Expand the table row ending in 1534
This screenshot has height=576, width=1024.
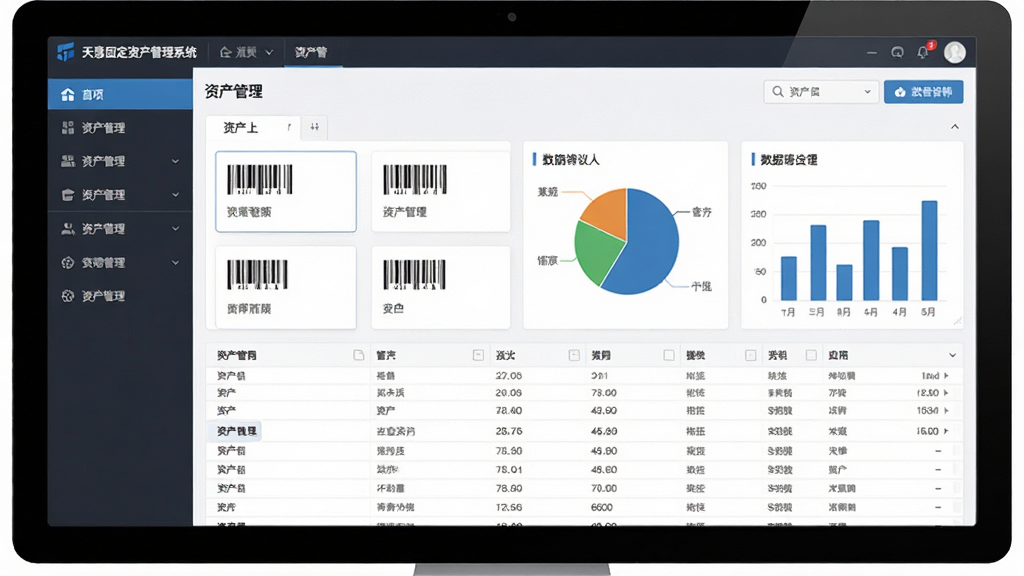(x=946, y=411)
